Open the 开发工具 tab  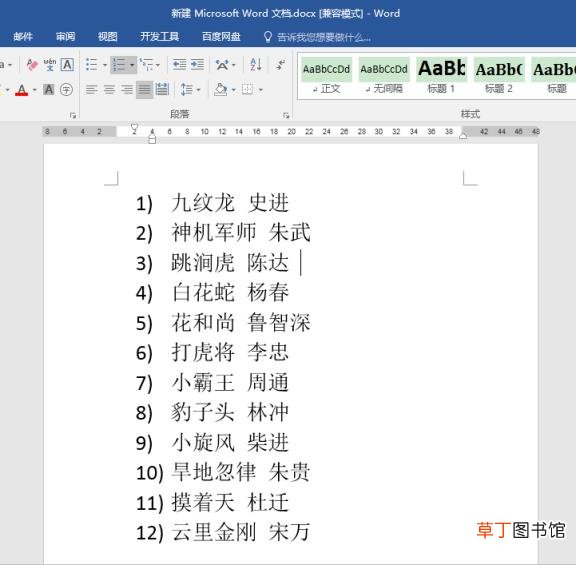pos(159,36)
